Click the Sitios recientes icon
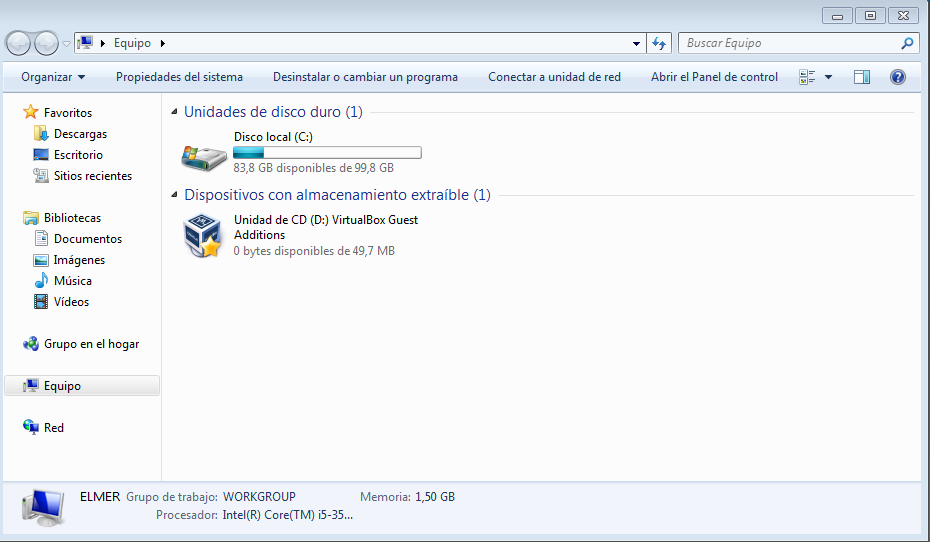The image size is (930, 542). [x=41, y=176]
